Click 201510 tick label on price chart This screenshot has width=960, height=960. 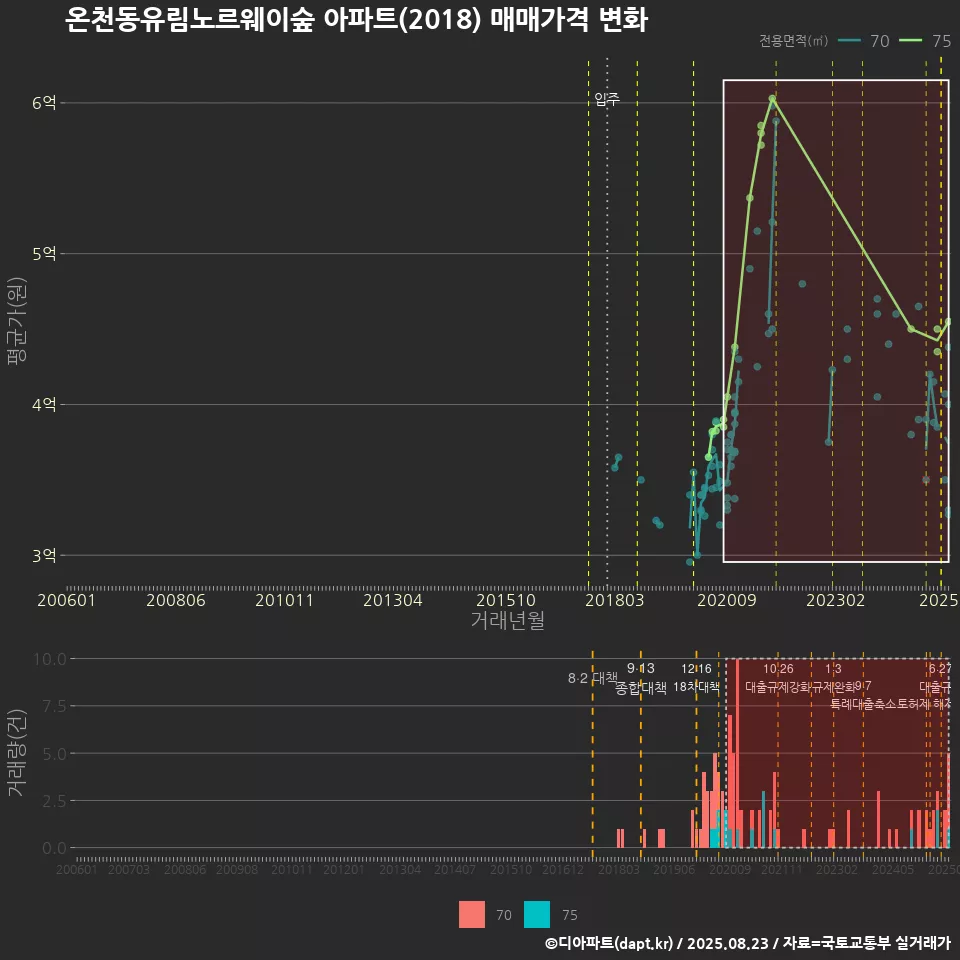pos(506,600)
